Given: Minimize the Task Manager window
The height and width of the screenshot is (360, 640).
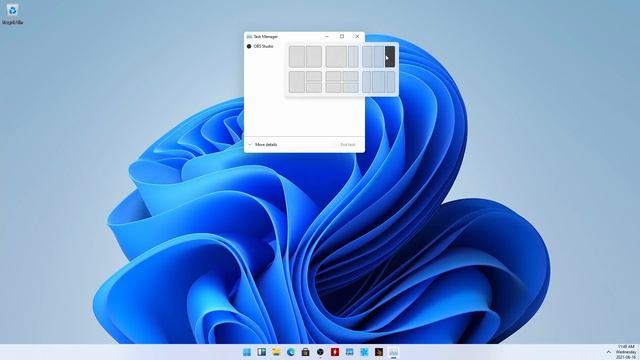Looking at the screenshot, I should (327, 36).
